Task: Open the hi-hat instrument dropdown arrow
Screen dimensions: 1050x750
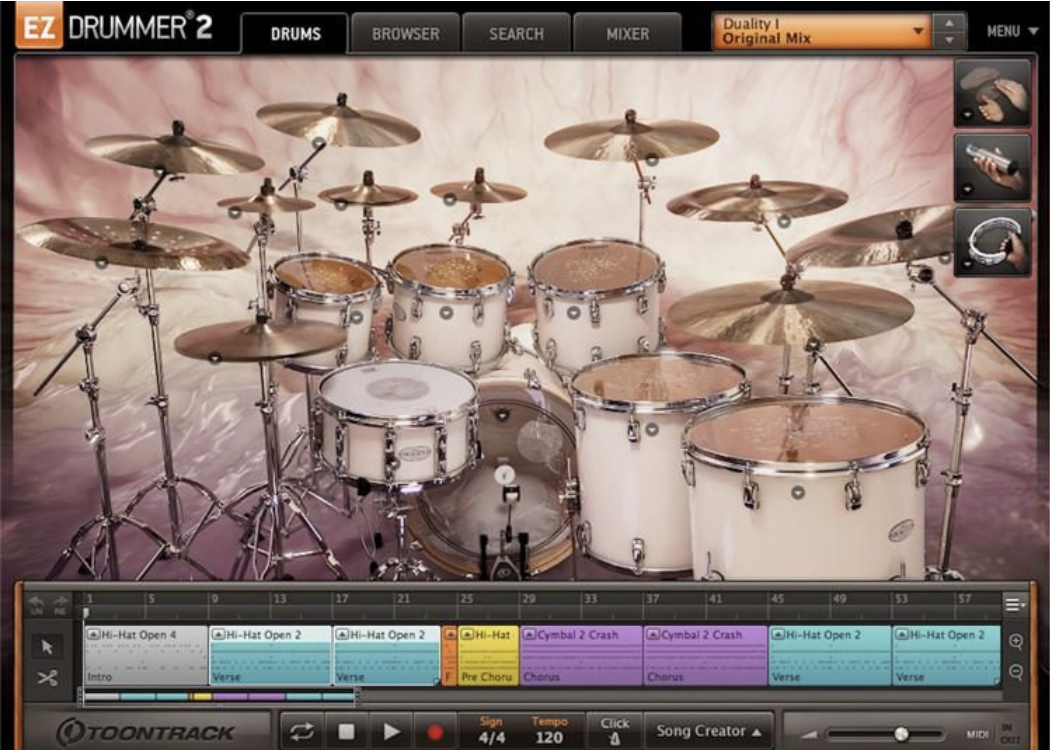Action: (x=214, y=358)
